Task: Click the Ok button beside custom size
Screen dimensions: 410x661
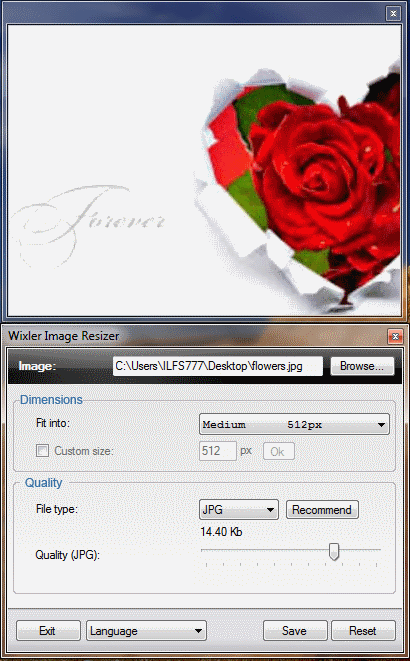Action: [279, 451]
